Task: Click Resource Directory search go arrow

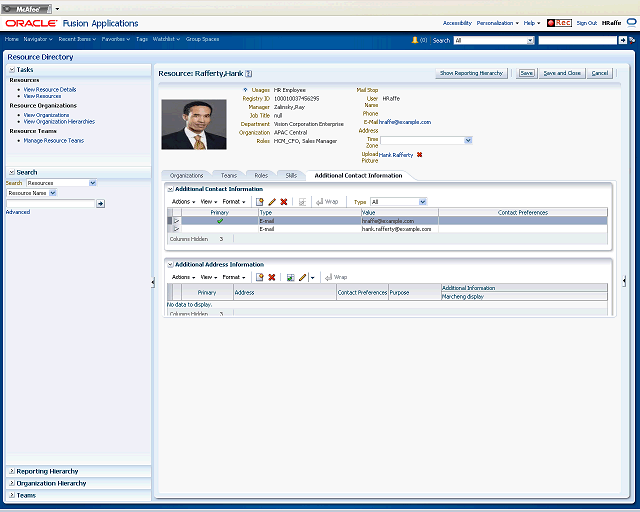Action: 100,203
